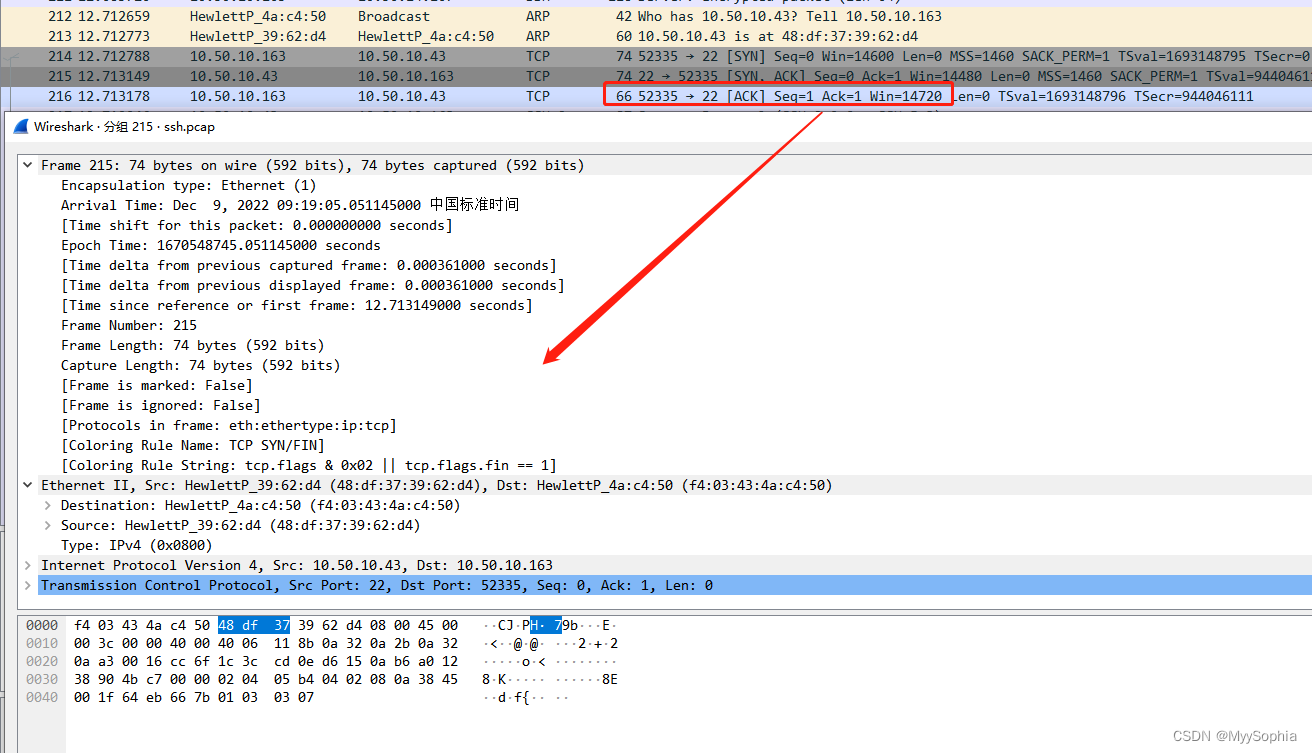This screenshot has height=753, width=1312.
Task: Click the Wireshark shark fin window icon
Action: 20,127
